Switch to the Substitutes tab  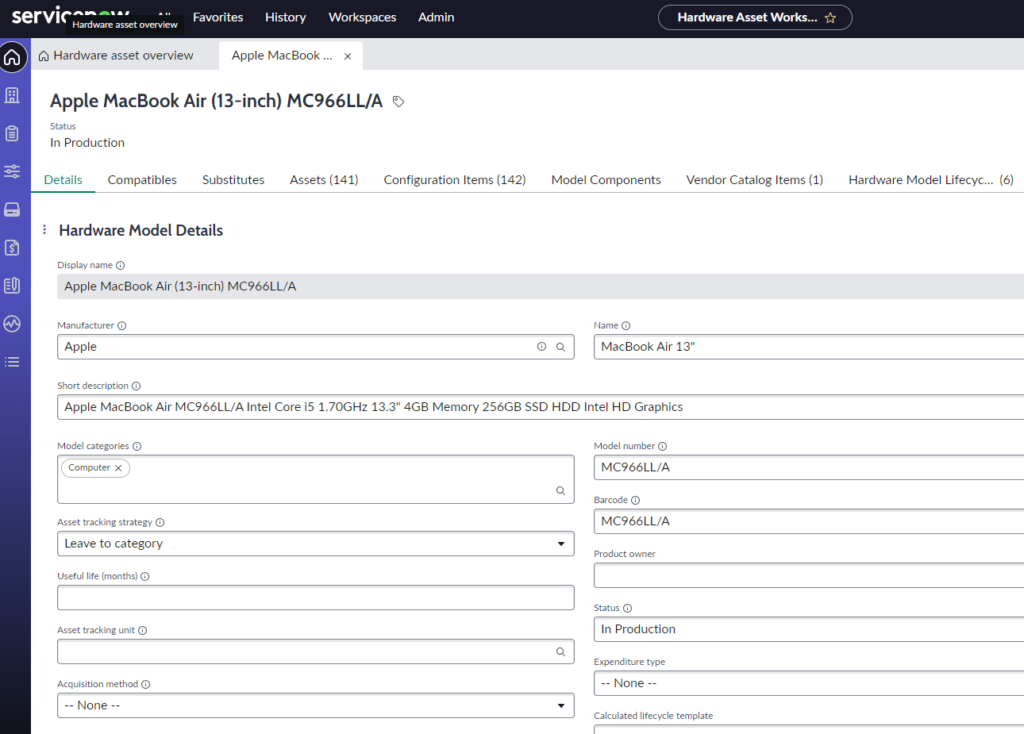pyautogui.click(x=233, y=180)
